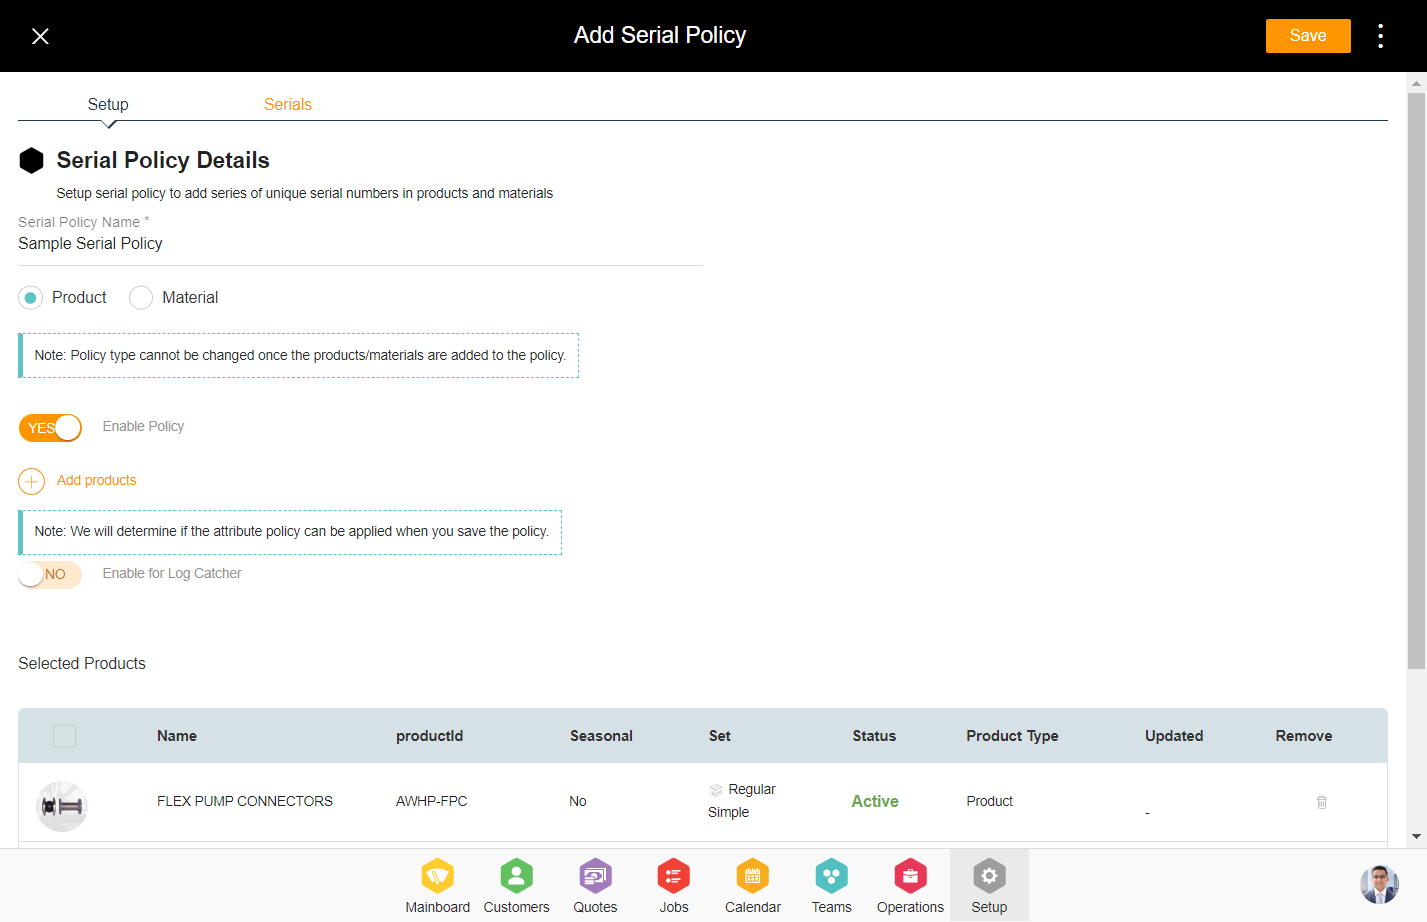Click the AWHP-FPC product id cell
Viewport: 1427px width, 922px height.
click(431, 801)
